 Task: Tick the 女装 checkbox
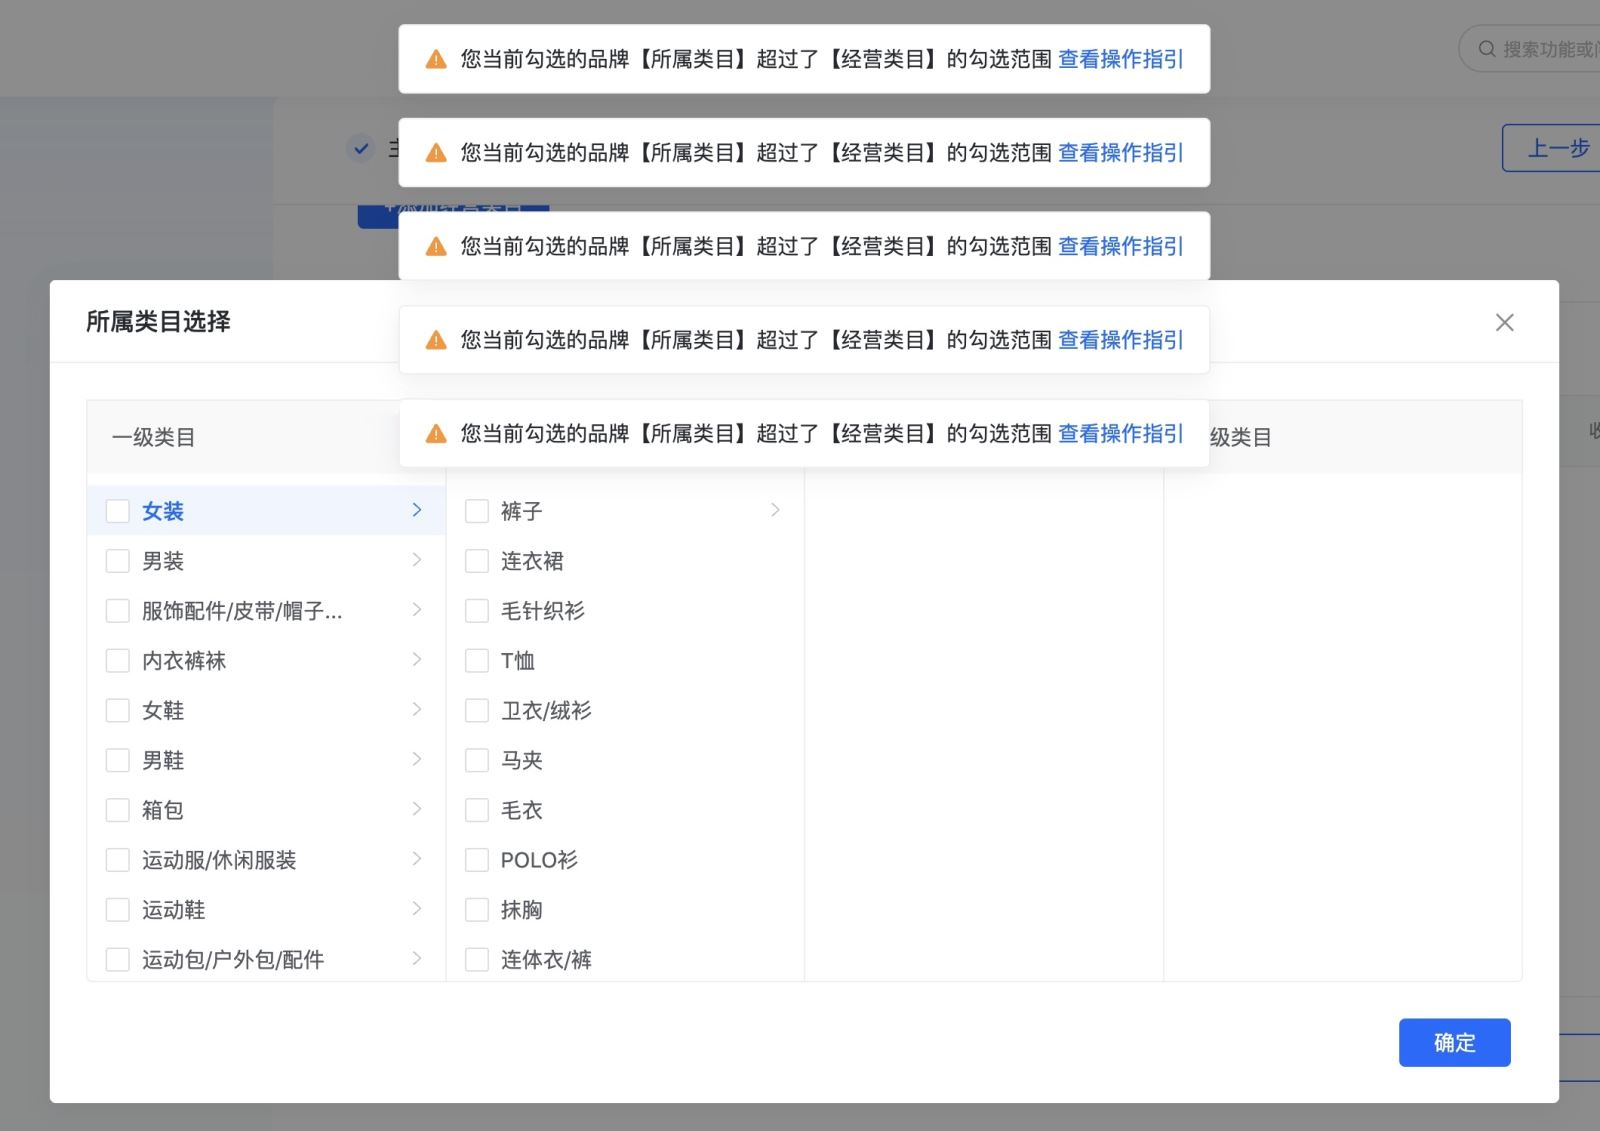pyautogui.click(x=118, y=511)
